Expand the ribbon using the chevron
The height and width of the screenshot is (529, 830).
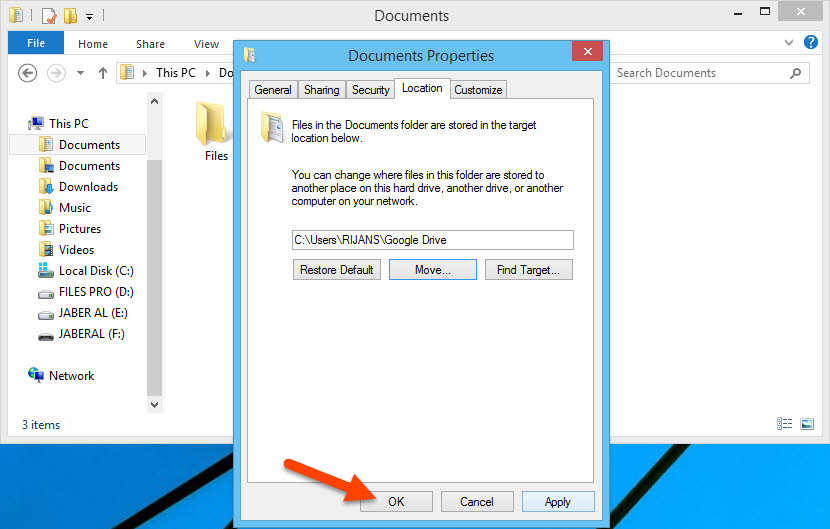787,44
